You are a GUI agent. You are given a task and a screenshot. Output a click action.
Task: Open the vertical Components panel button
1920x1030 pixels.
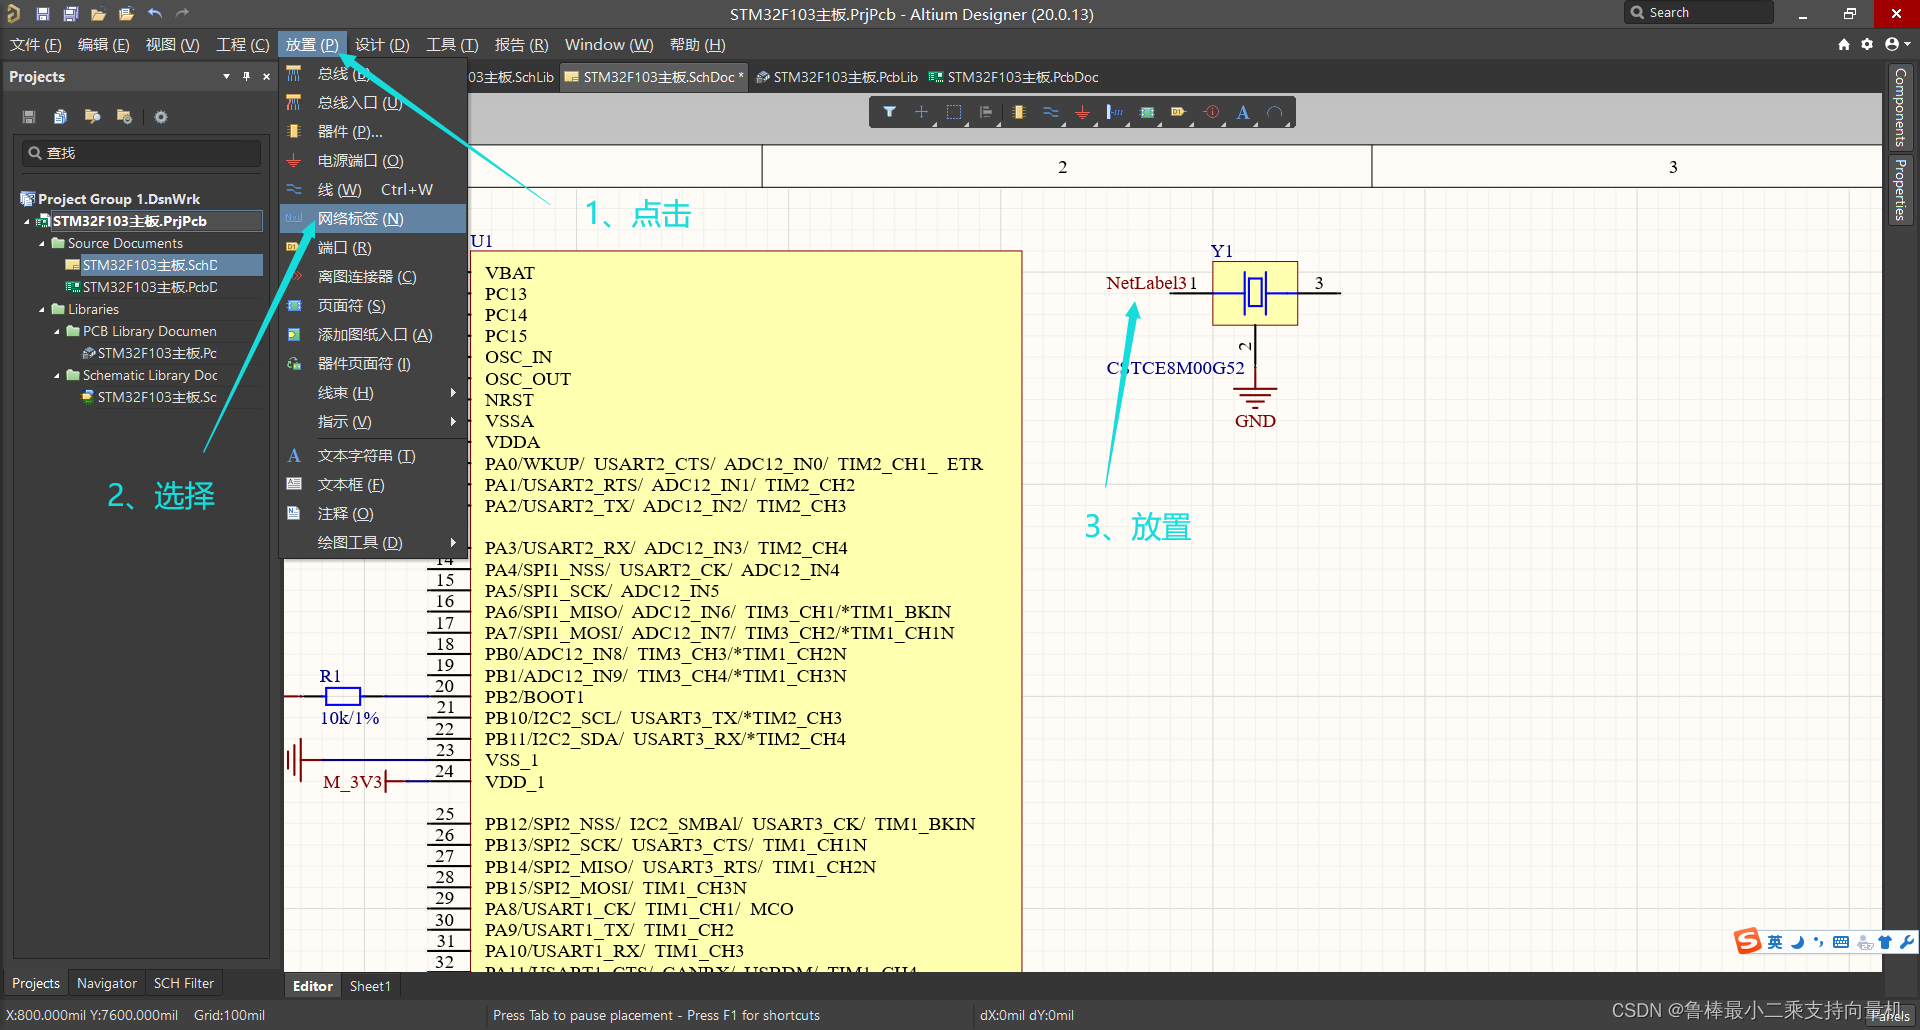click(1900, 107)
